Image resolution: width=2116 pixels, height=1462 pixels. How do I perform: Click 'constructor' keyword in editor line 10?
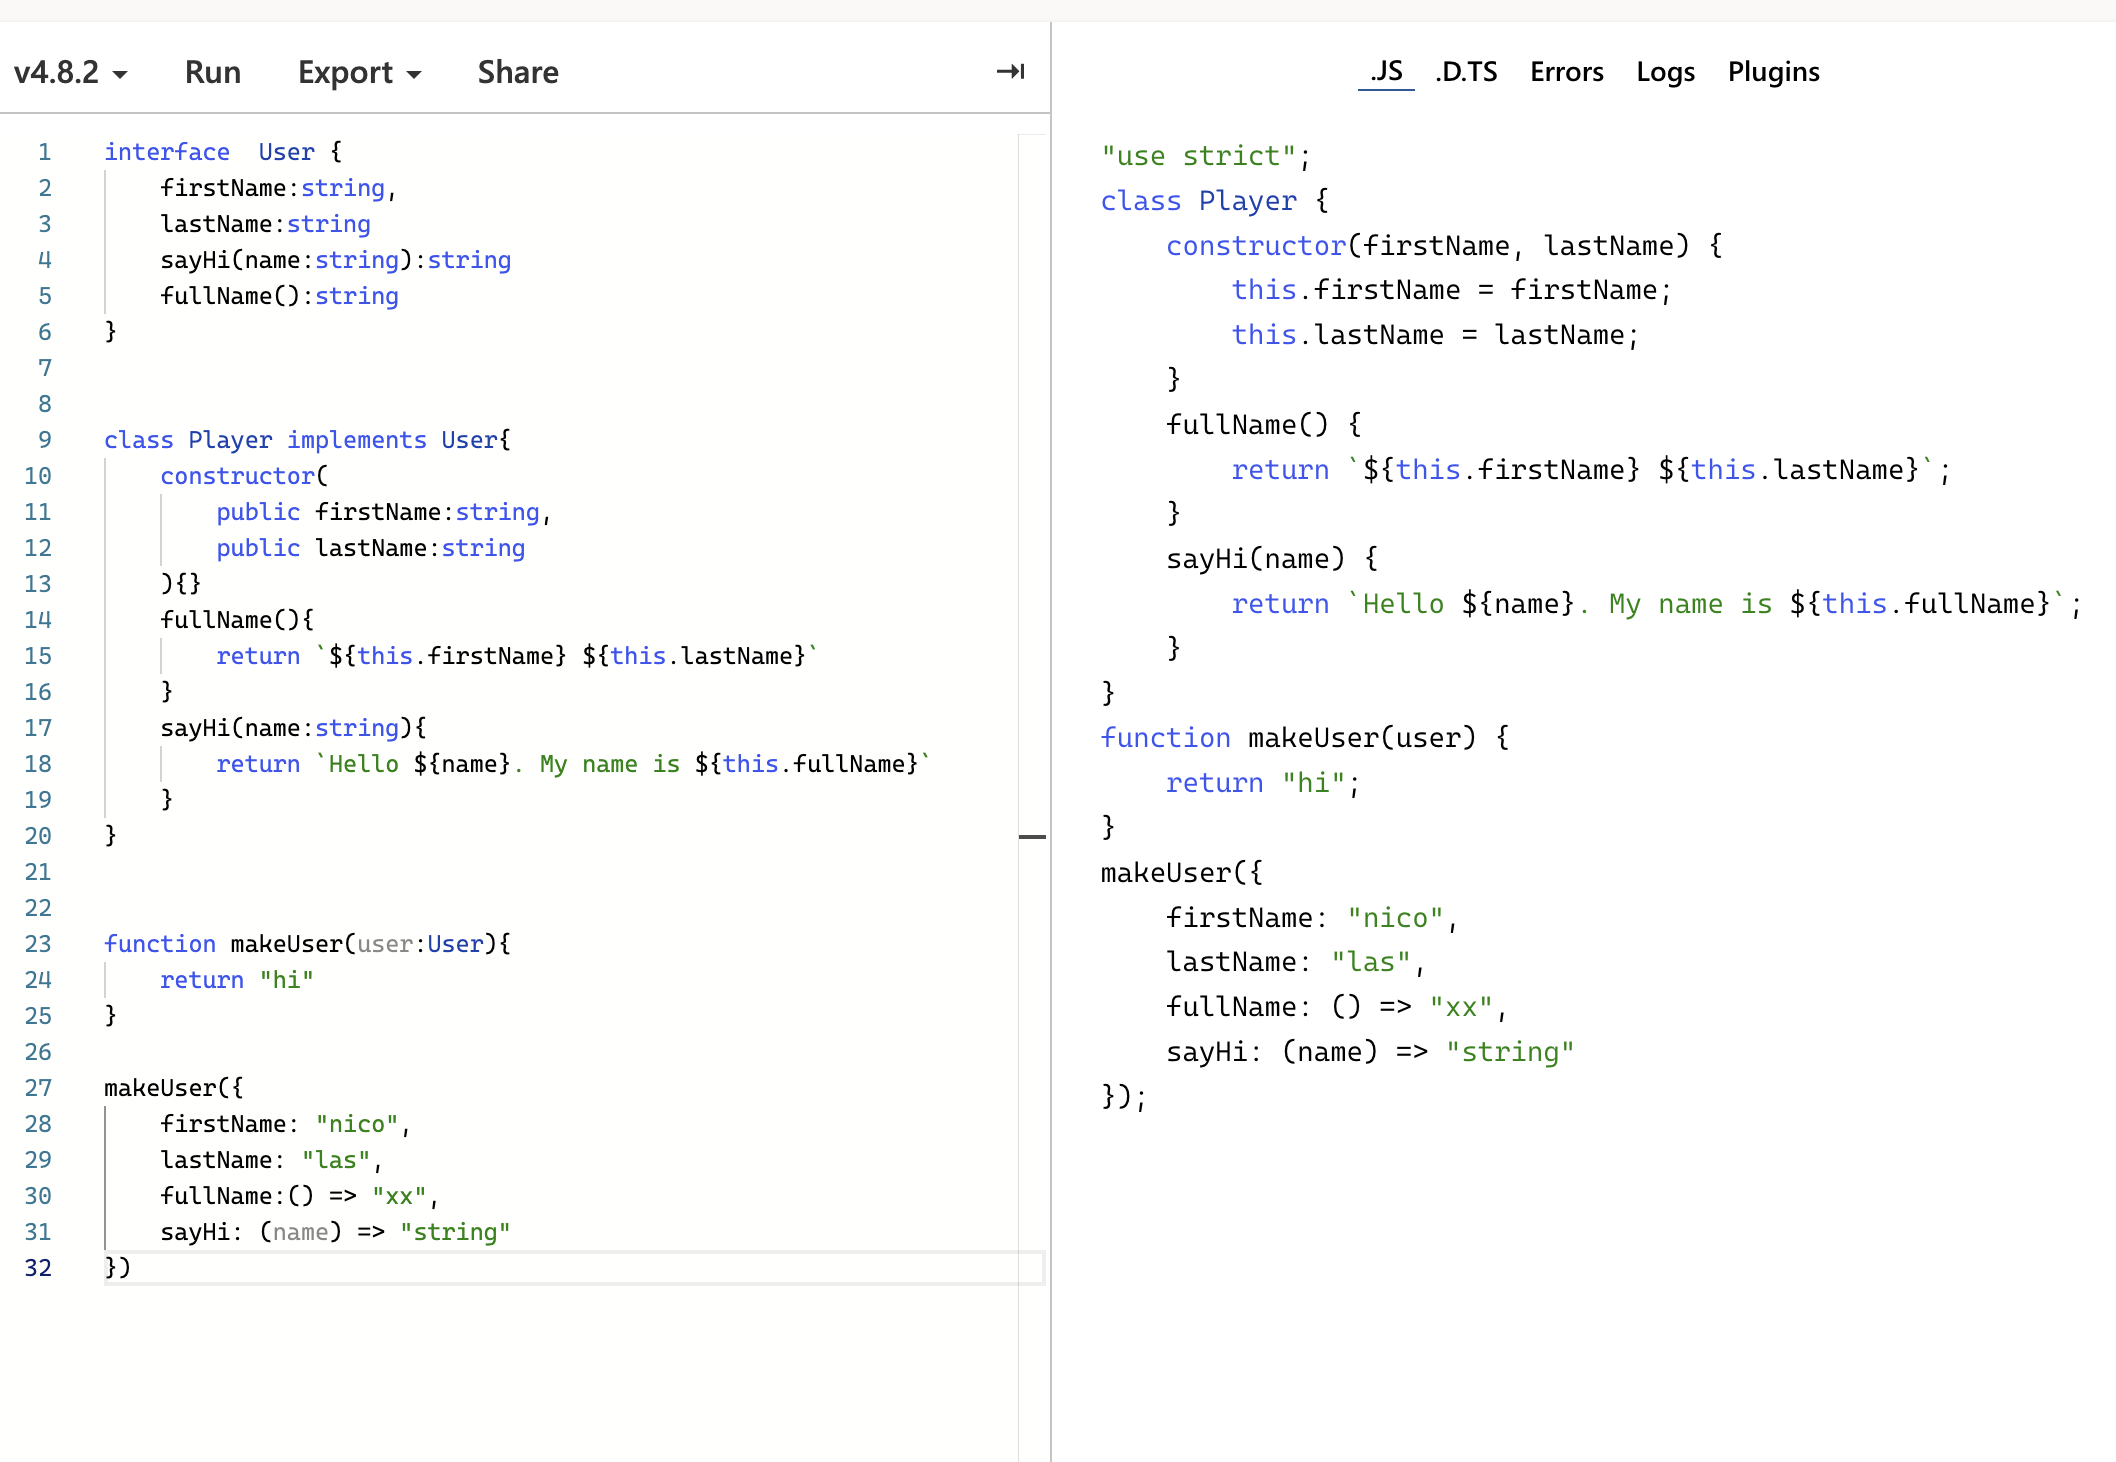[238, 476]
